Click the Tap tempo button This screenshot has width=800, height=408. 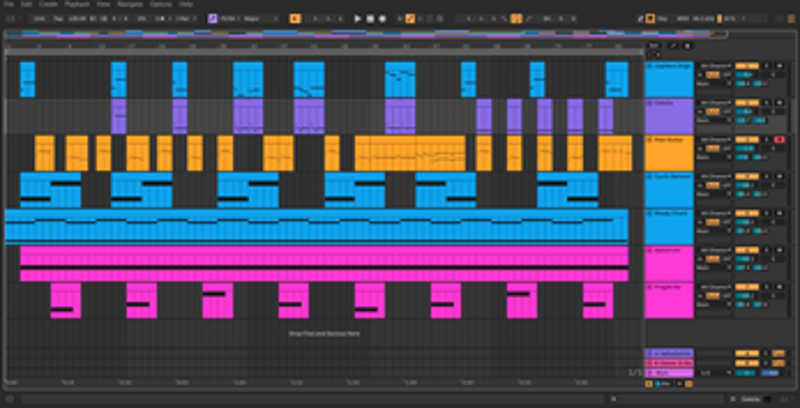click(59, 18)
